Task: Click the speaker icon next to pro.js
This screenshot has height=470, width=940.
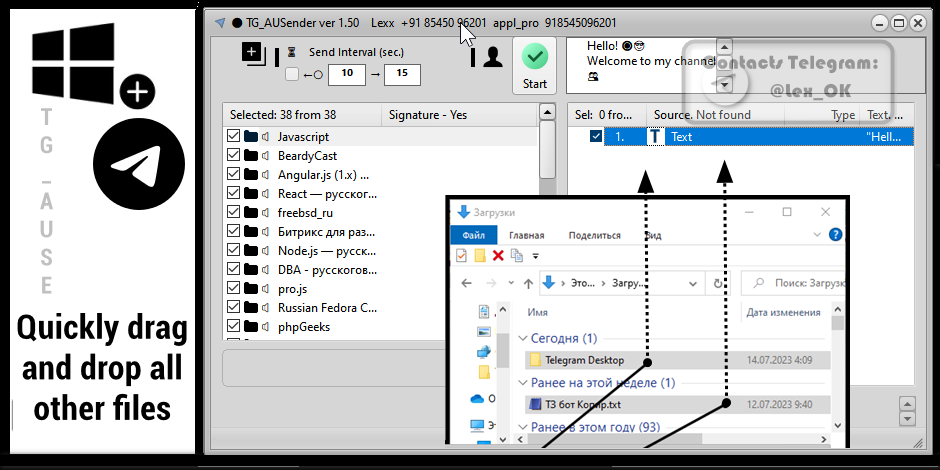Action: pyautogui.click(x=266, y=289)
